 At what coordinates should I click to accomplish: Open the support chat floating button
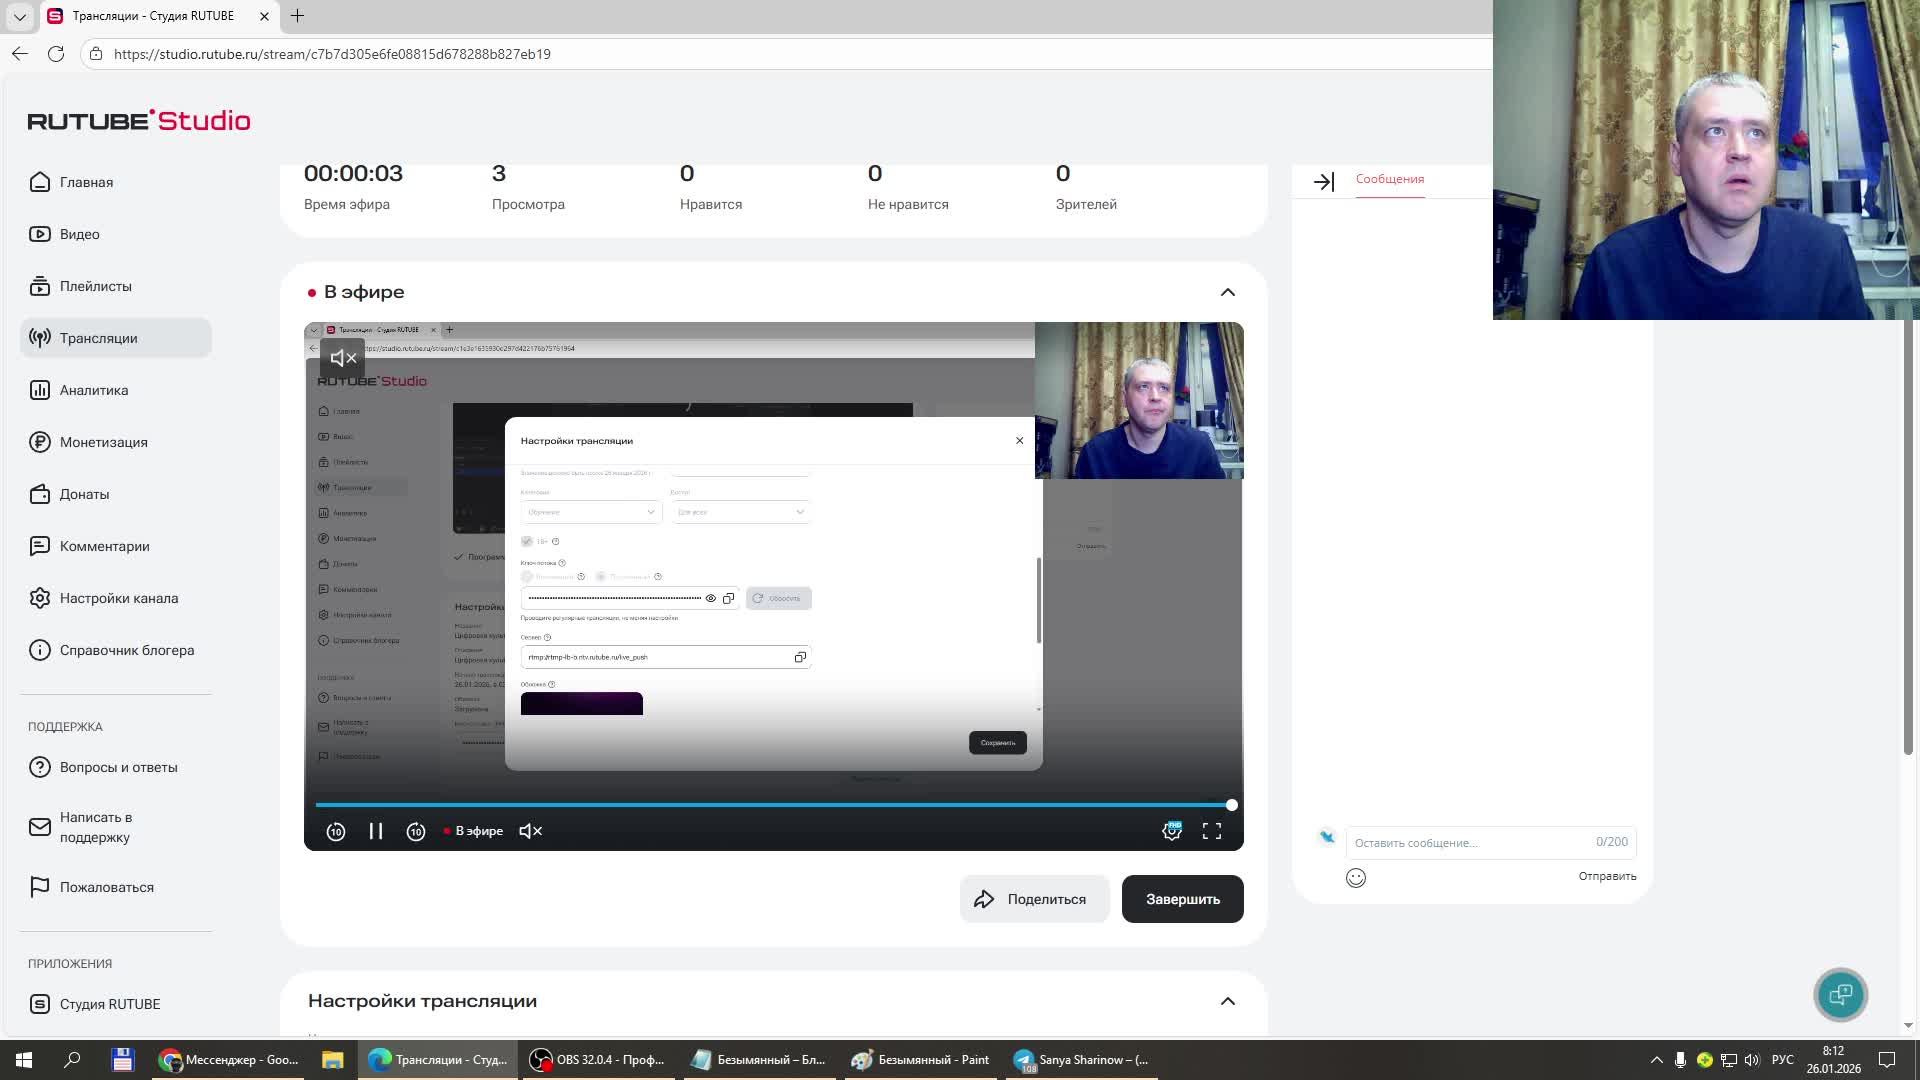(x=1840, y=994)
